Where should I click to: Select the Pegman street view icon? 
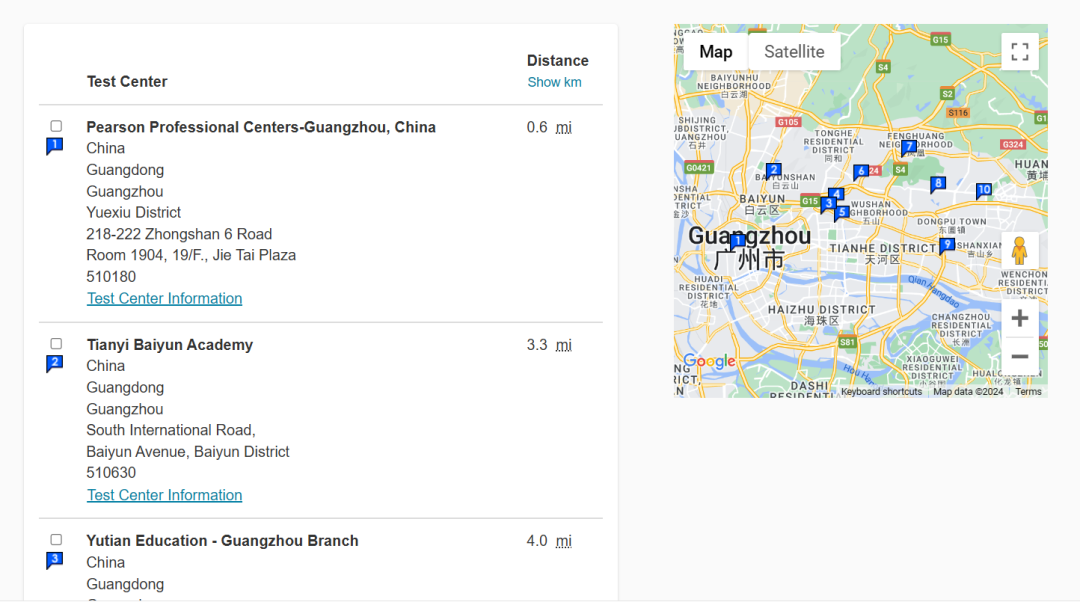[1020, 250]
